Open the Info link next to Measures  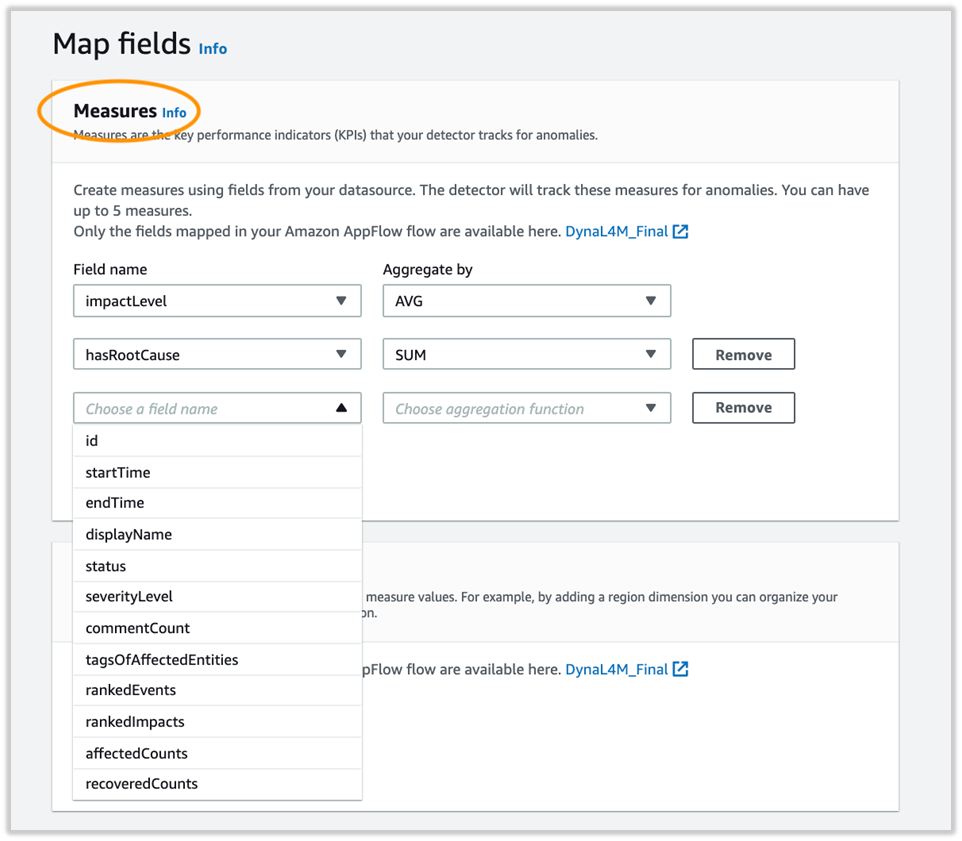(174, 112)
